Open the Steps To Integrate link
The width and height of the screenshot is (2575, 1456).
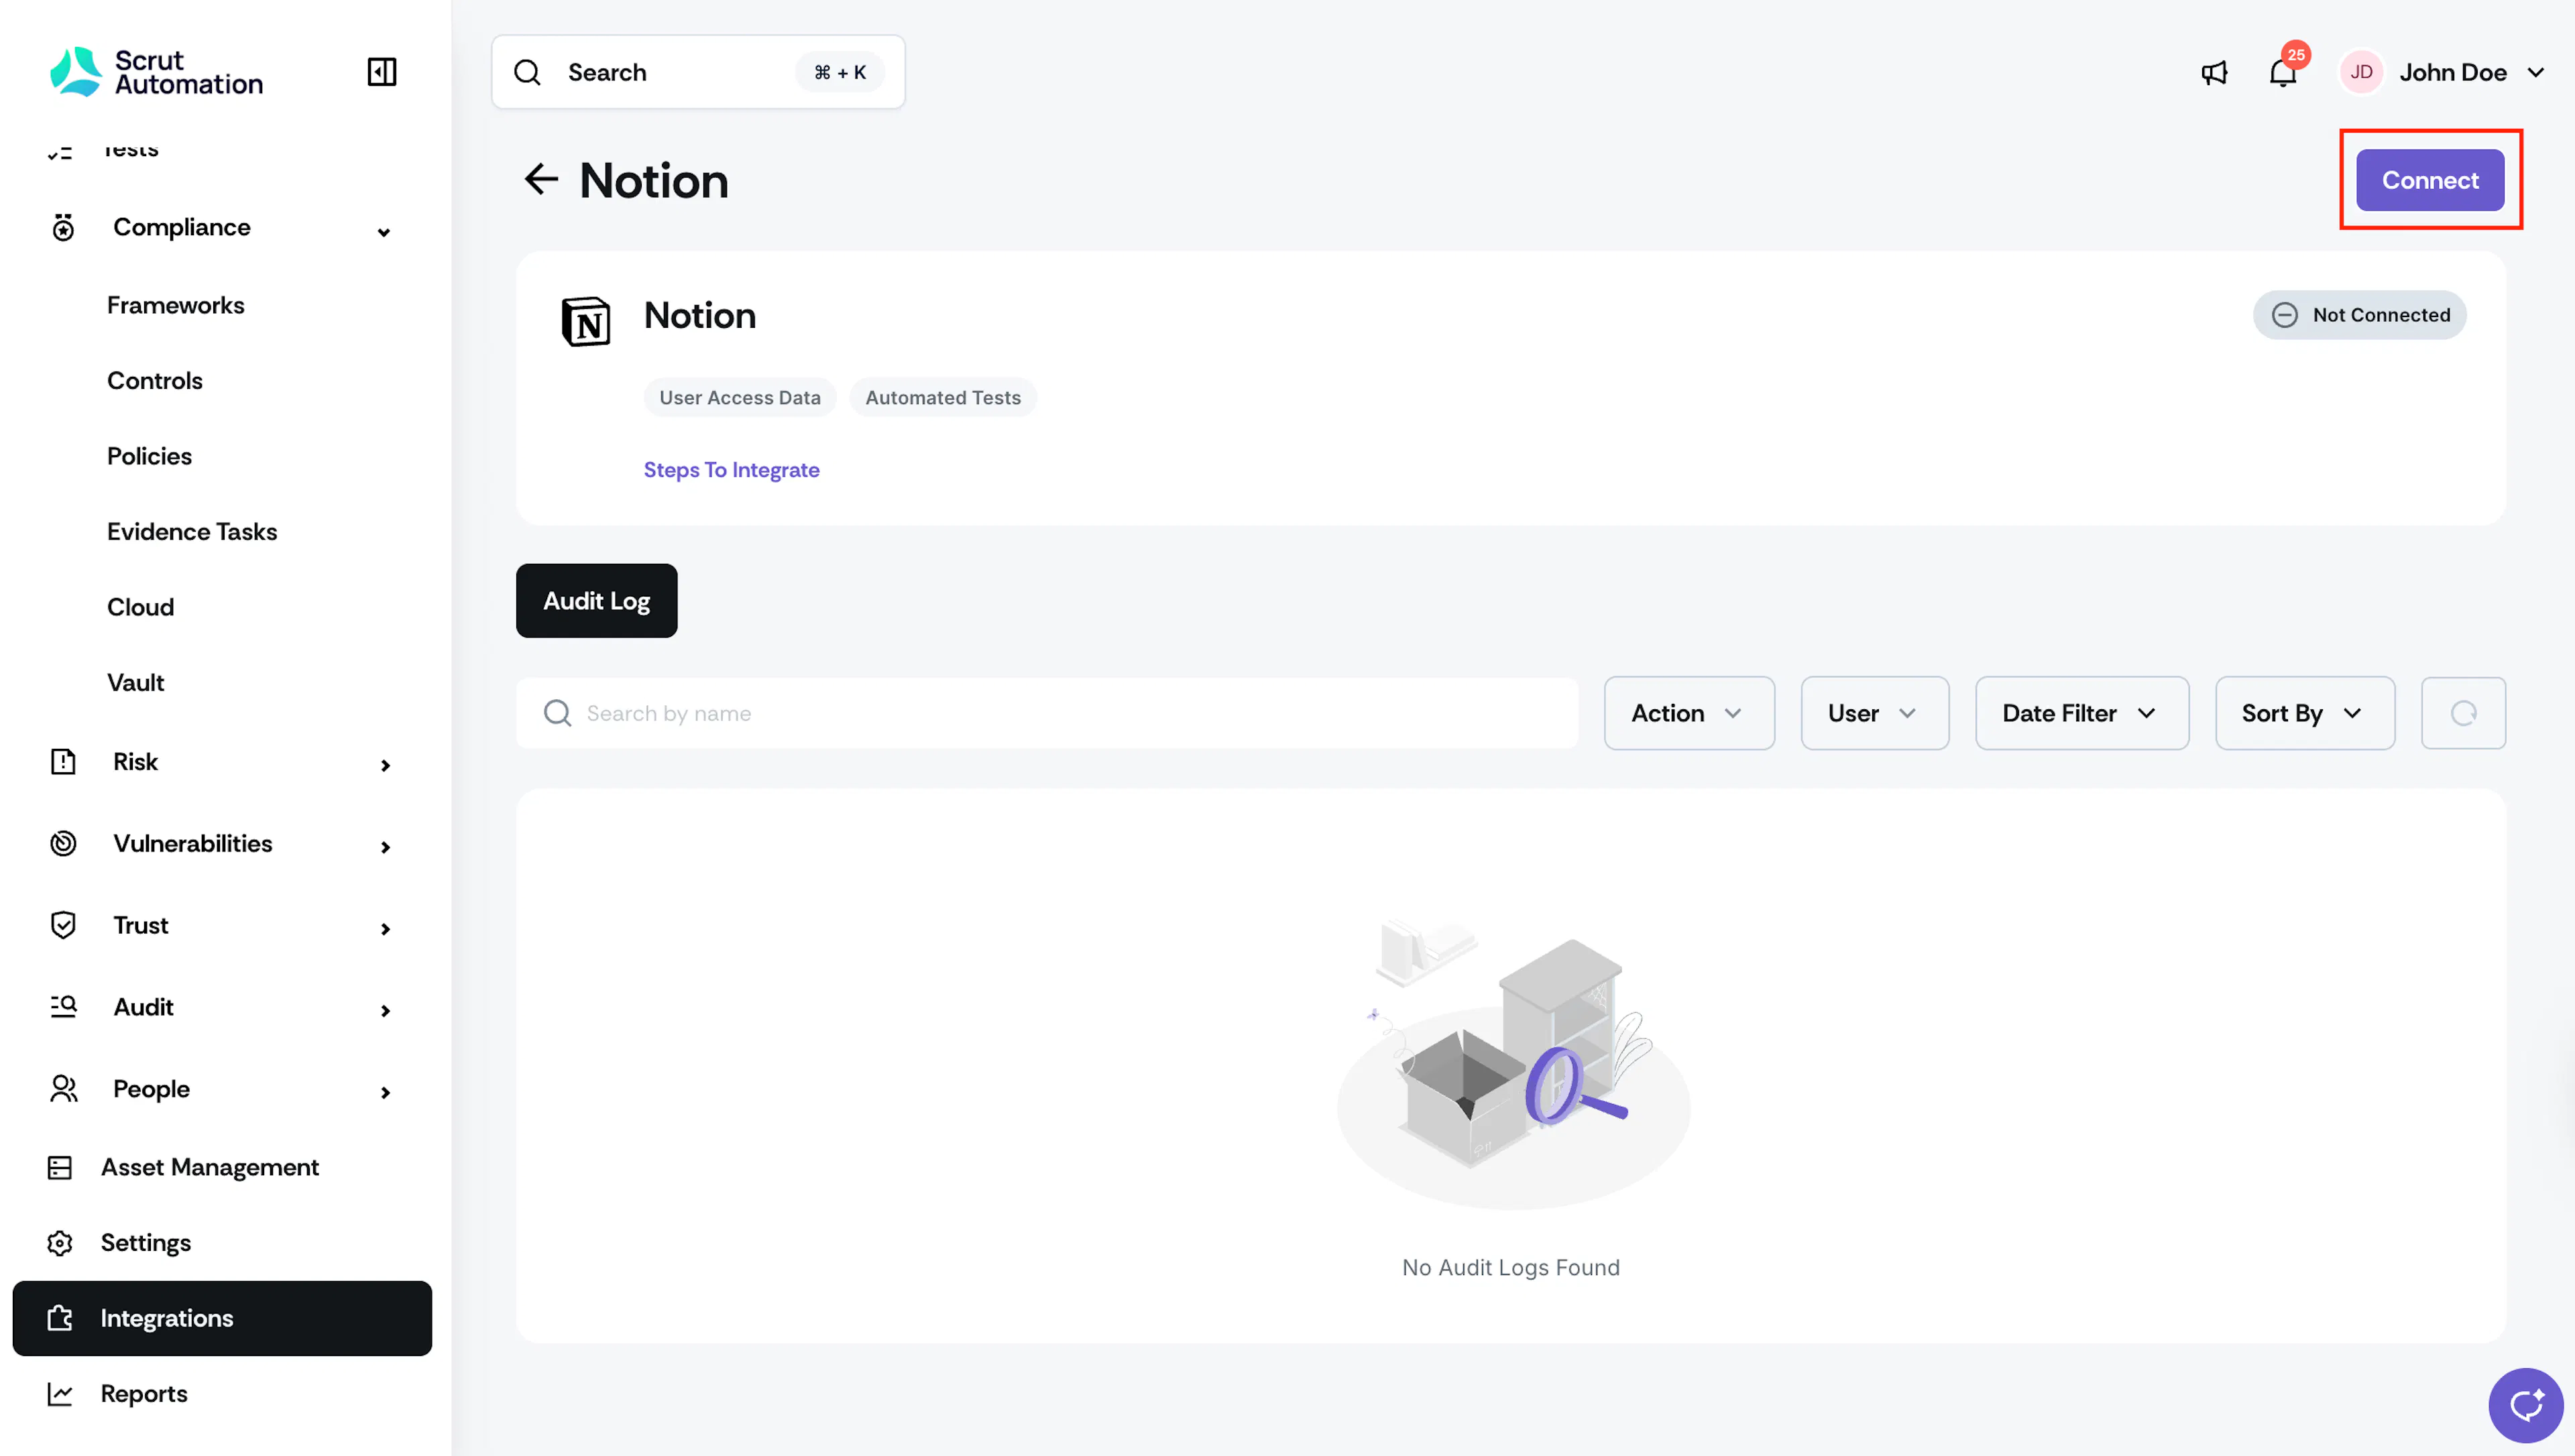731,469
